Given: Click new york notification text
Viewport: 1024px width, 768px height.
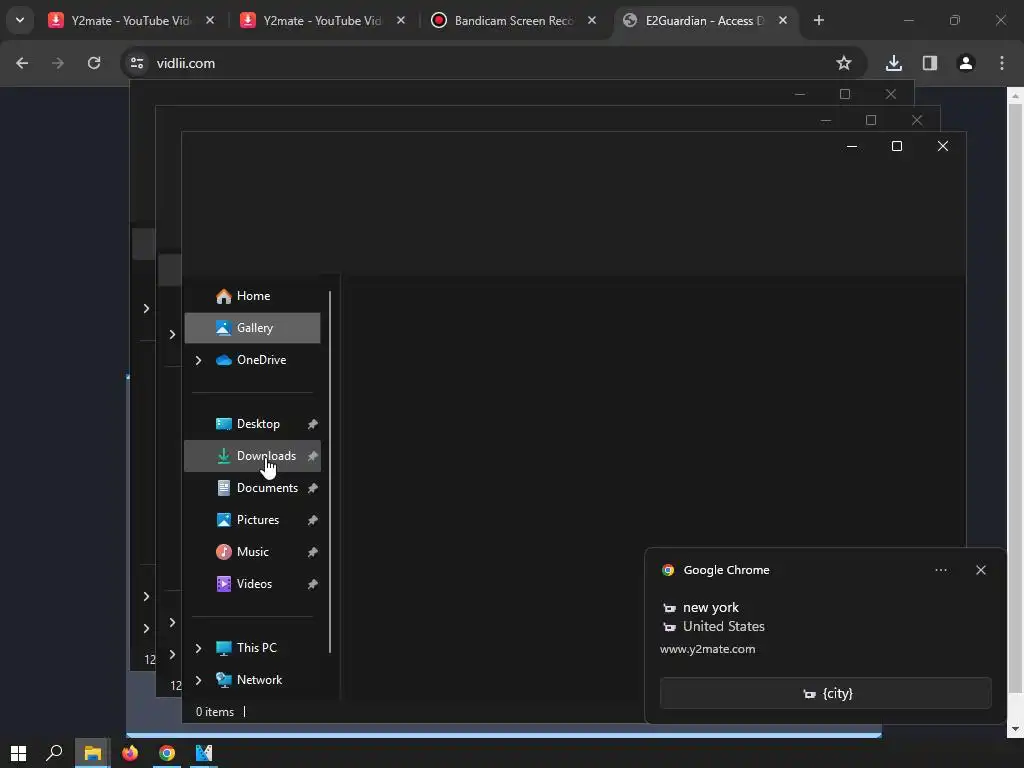Looking at the screenshot, I should [711, 607].
